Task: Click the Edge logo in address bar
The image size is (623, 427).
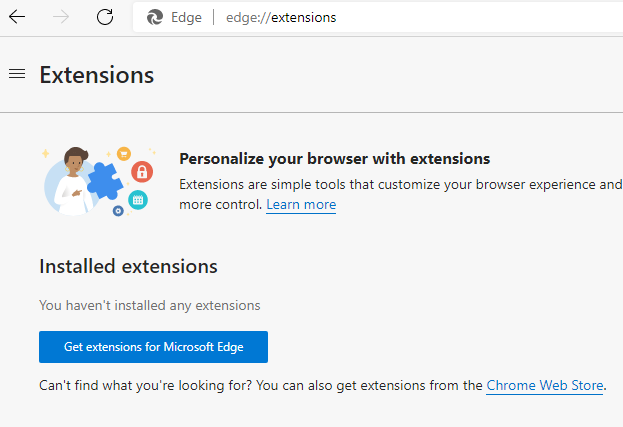Action: (155, 17)
